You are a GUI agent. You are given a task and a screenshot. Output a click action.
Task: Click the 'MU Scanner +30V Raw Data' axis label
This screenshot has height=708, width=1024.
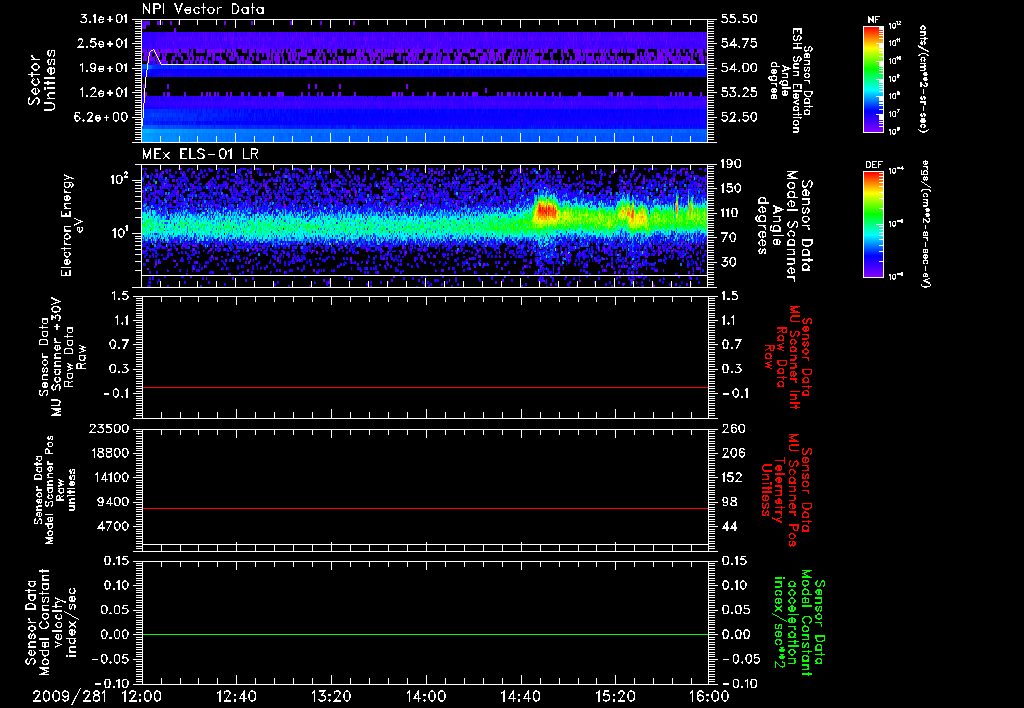(x=62, y=357)
